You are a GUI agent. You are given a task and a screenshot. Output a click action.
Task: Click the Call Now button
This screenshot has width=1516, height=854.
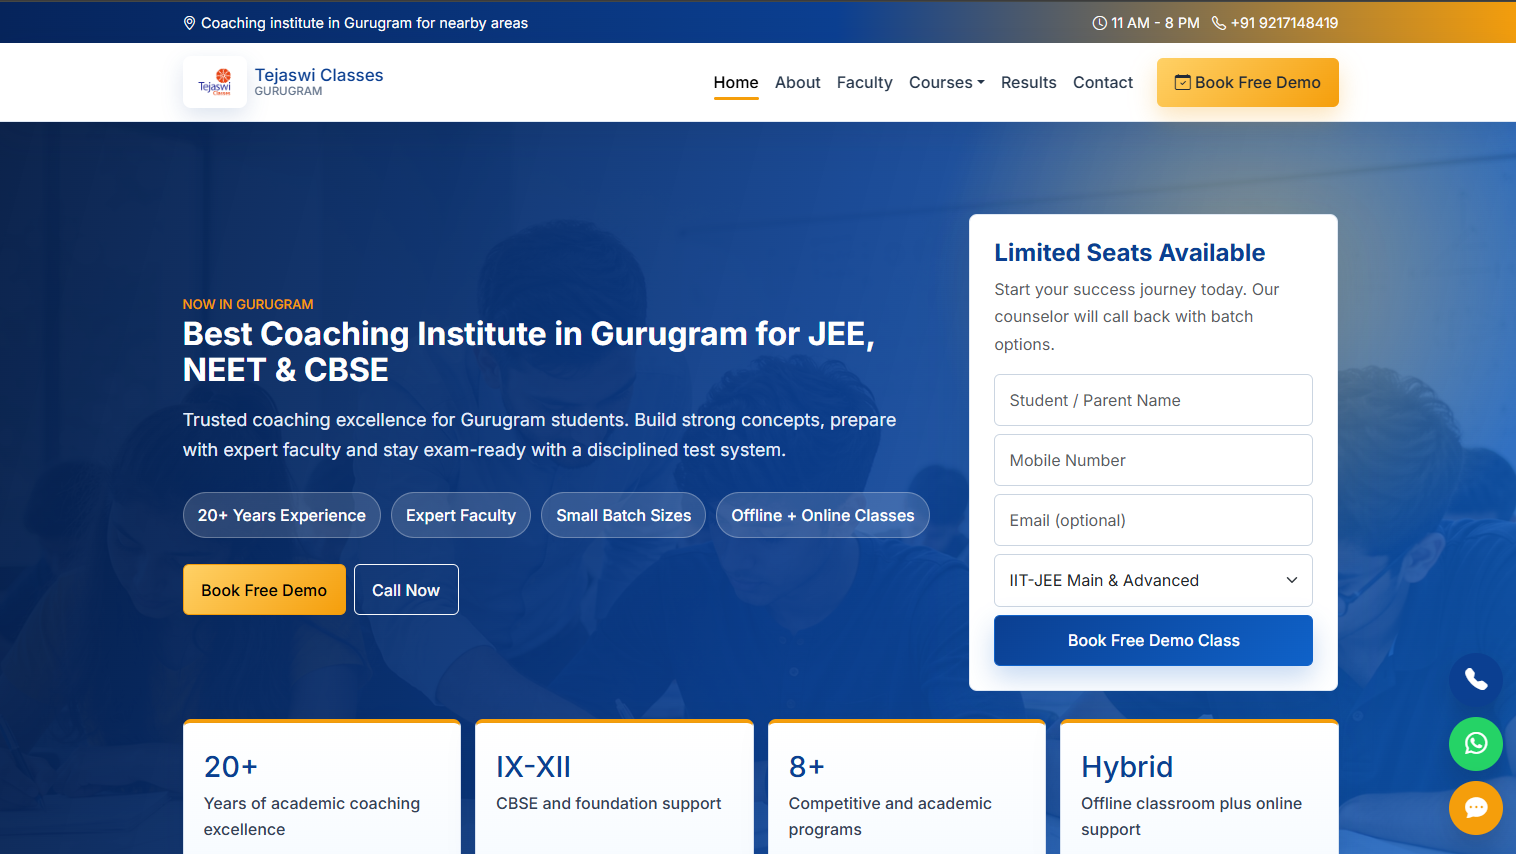point(406,590)
